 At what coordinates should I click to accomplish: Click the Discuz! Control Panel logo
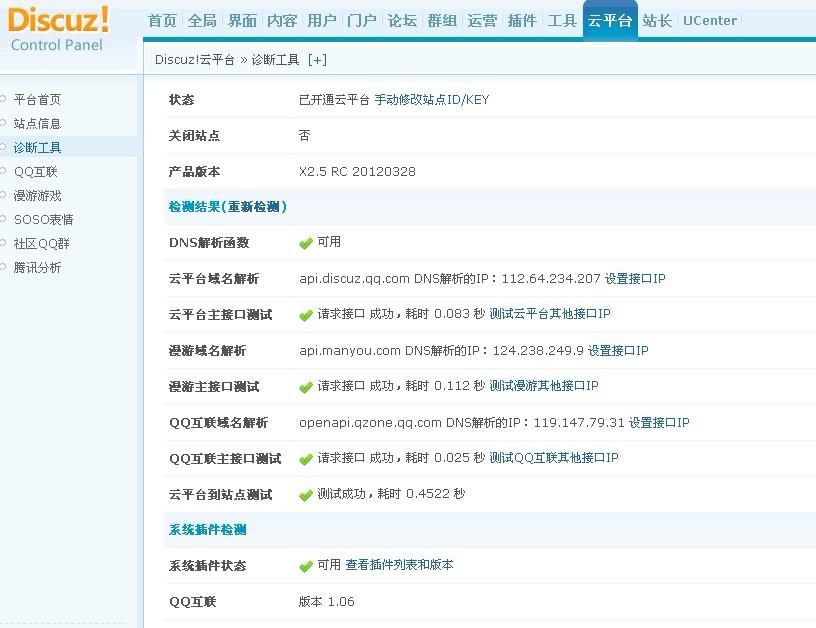(x=58, y=29)
